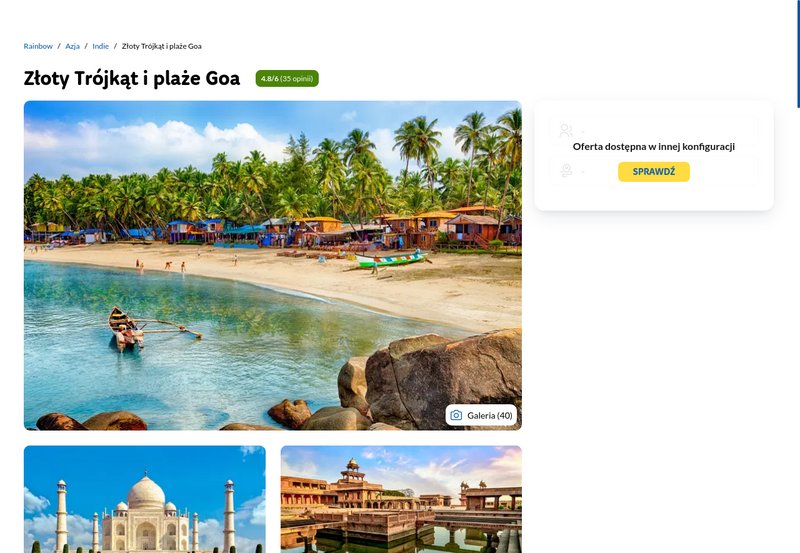Click the faded travelers people icon

pos(566,131)
